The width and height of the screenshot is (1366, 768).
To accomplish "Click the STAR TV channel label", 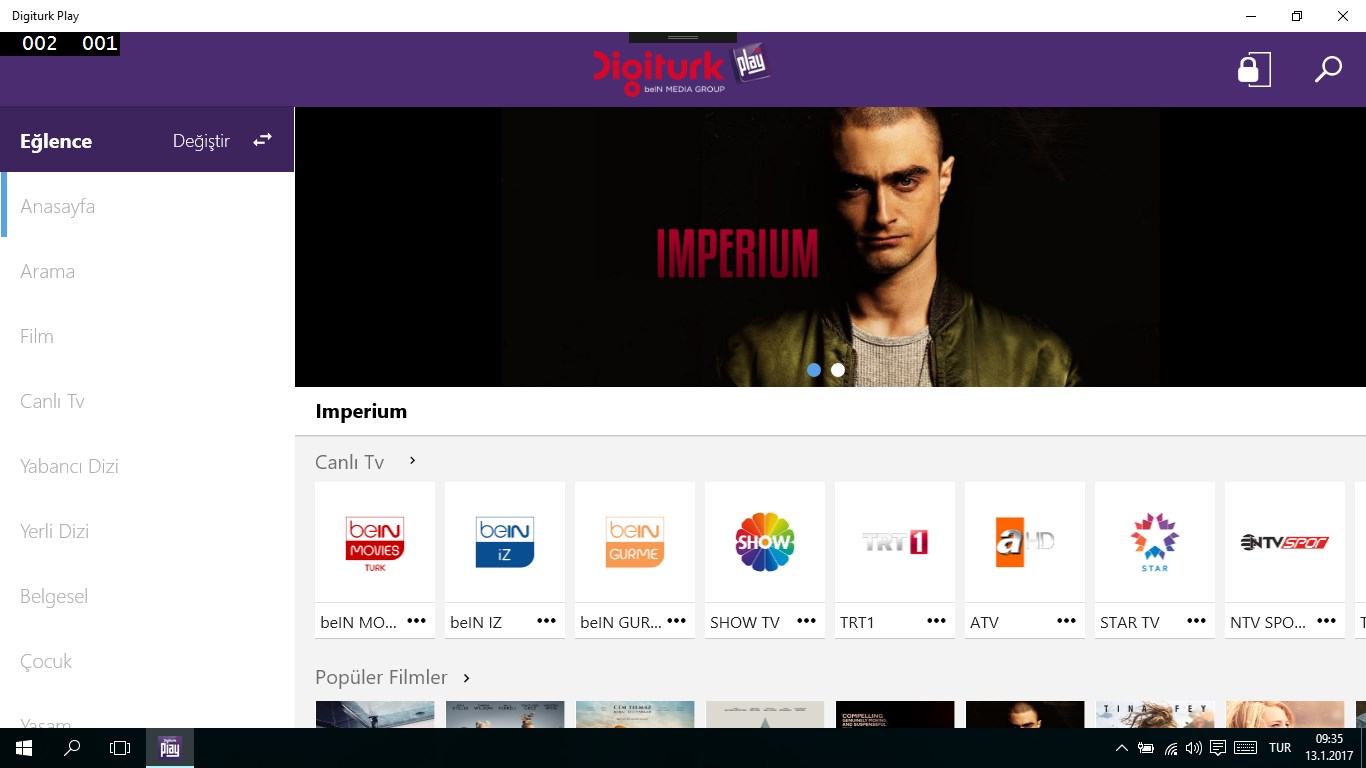I will point(1130,622).
